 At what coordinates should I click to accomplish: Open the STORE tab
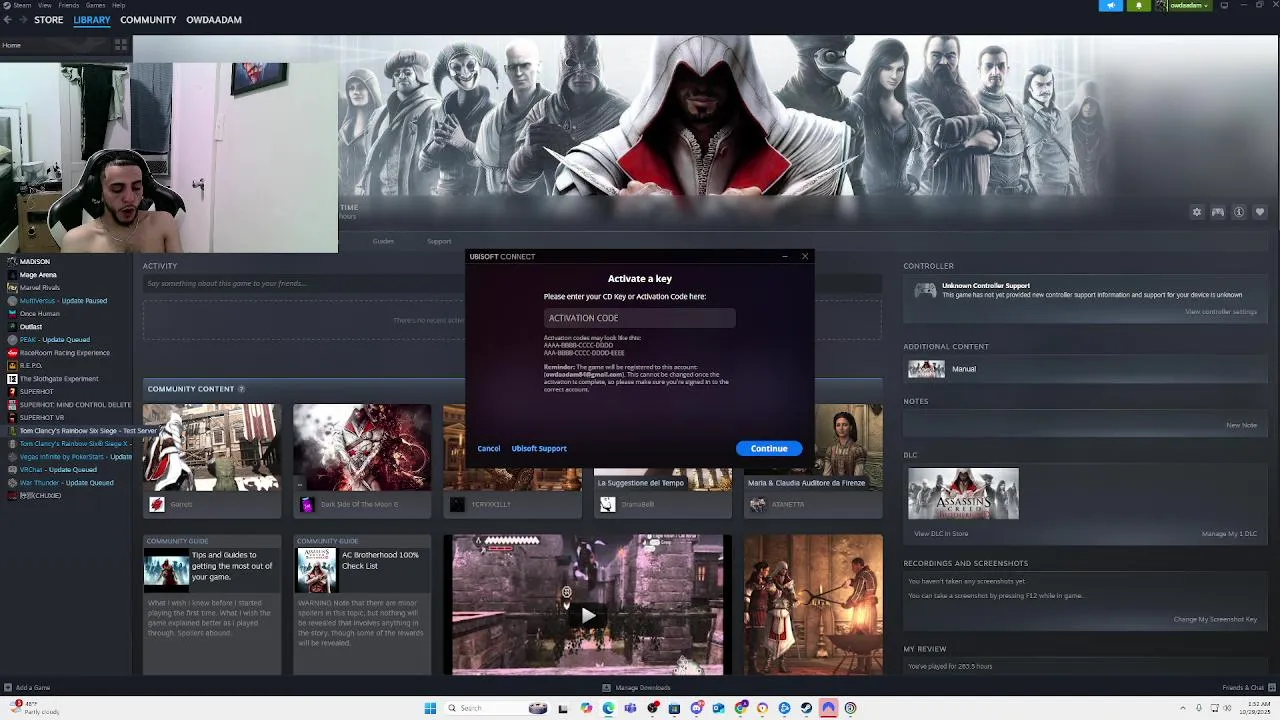point(48,20)
